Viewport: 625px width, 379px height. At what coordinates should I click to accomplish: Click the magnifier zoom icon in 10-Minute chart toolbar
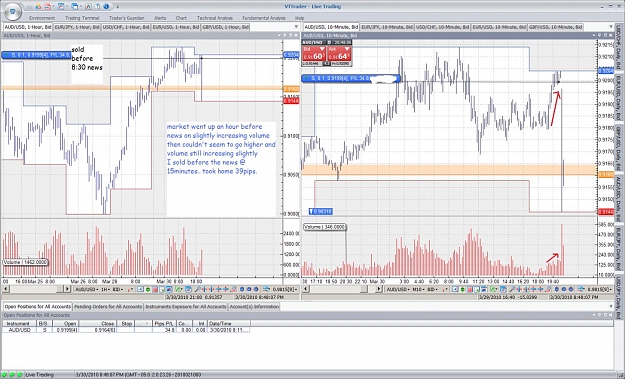[512, 289]
